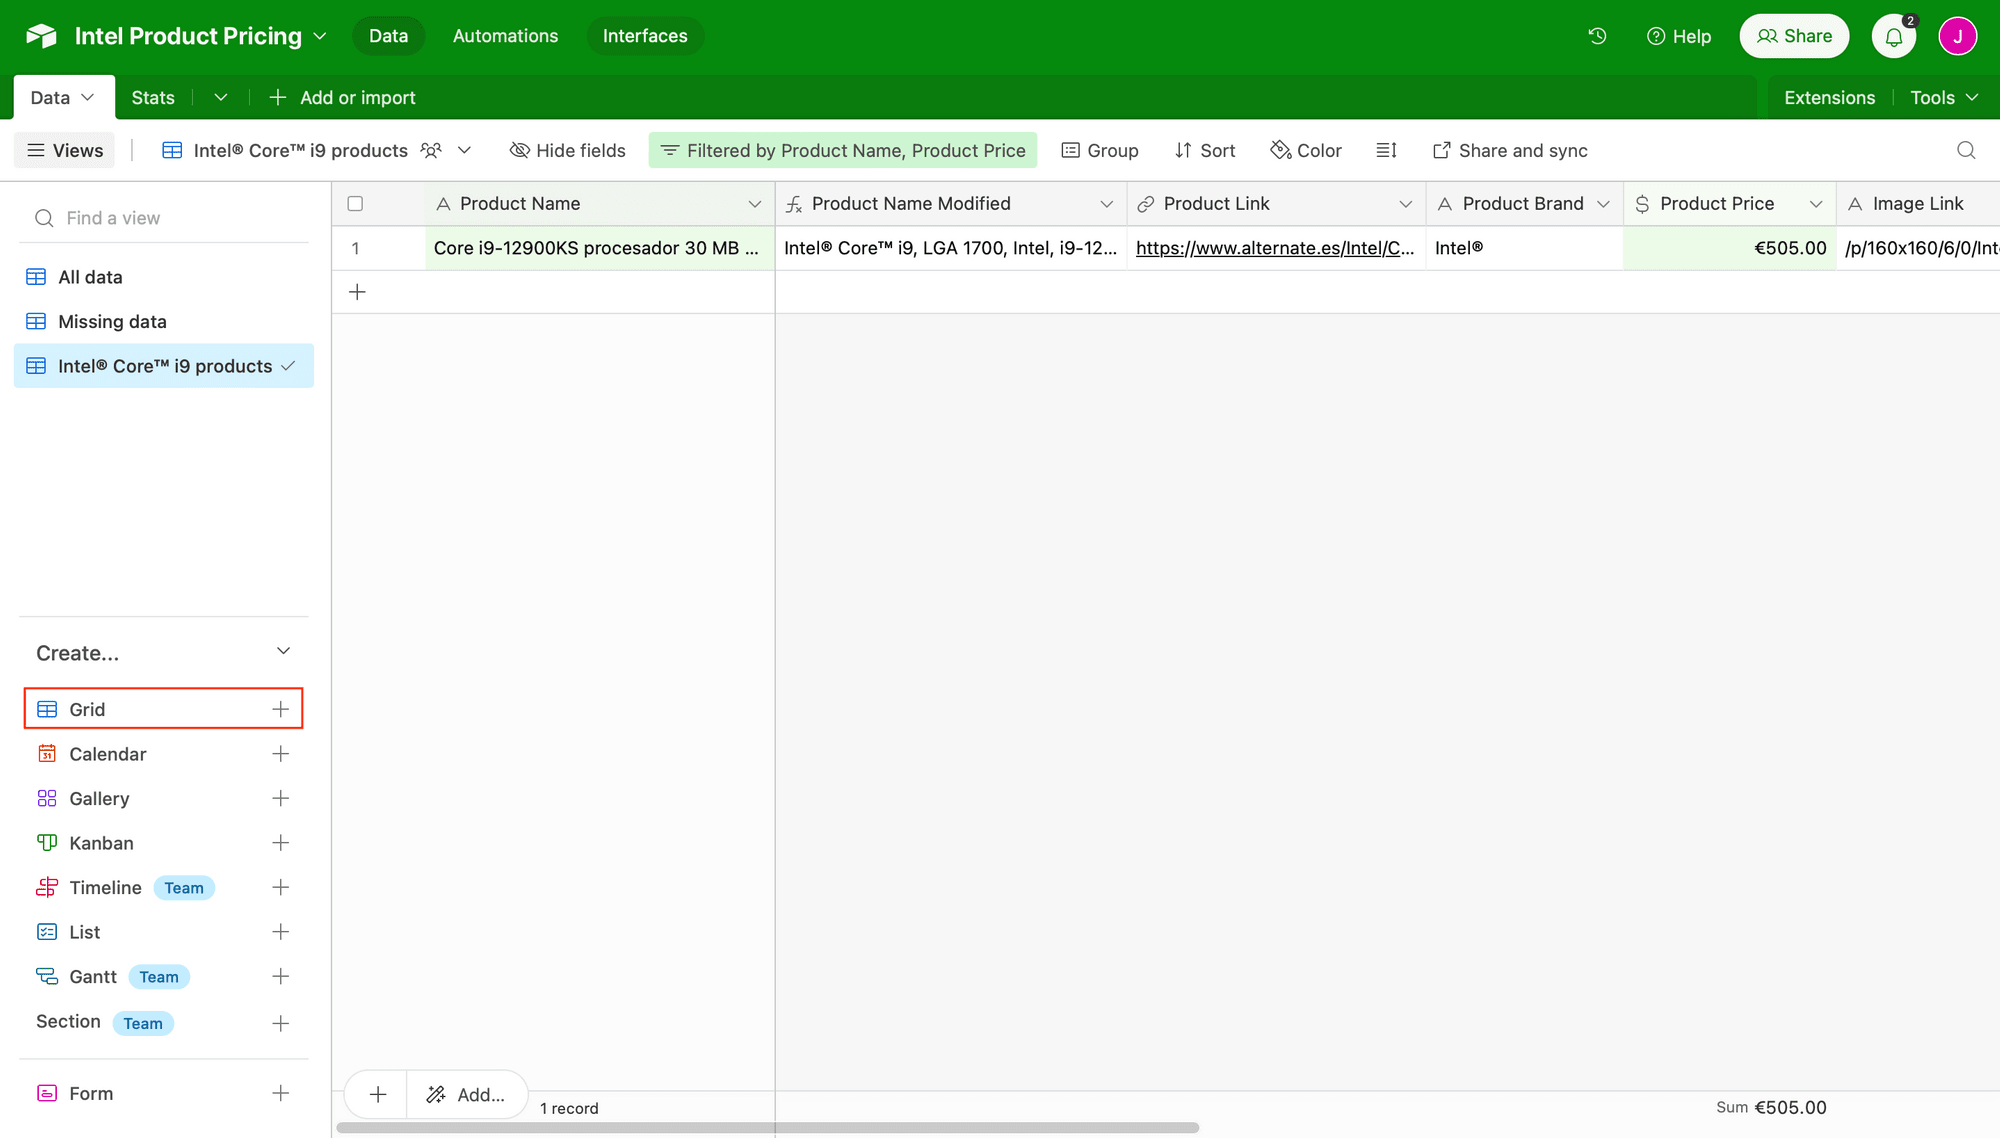Collapse the Create... section
2000x1138 pixels.
[283, 650]
